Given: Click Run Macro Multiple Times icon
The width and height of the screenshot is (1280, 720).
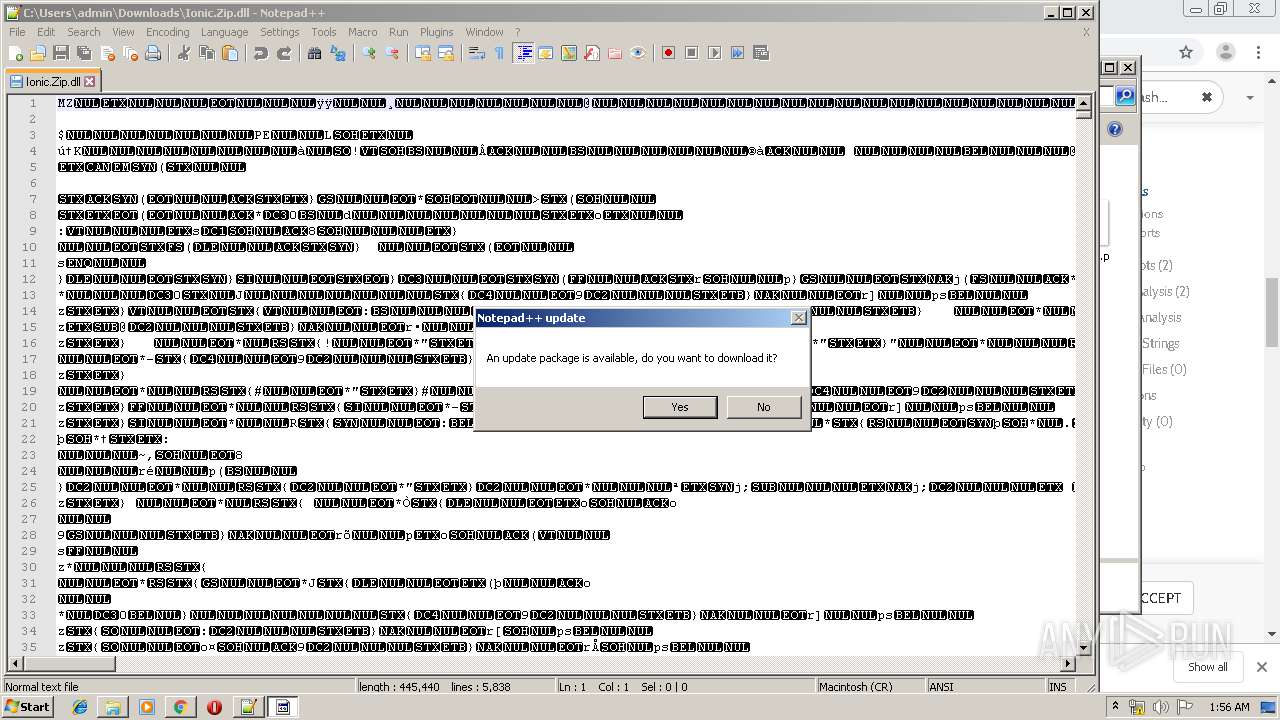Looking at the screenshot, I should point(738,53).
